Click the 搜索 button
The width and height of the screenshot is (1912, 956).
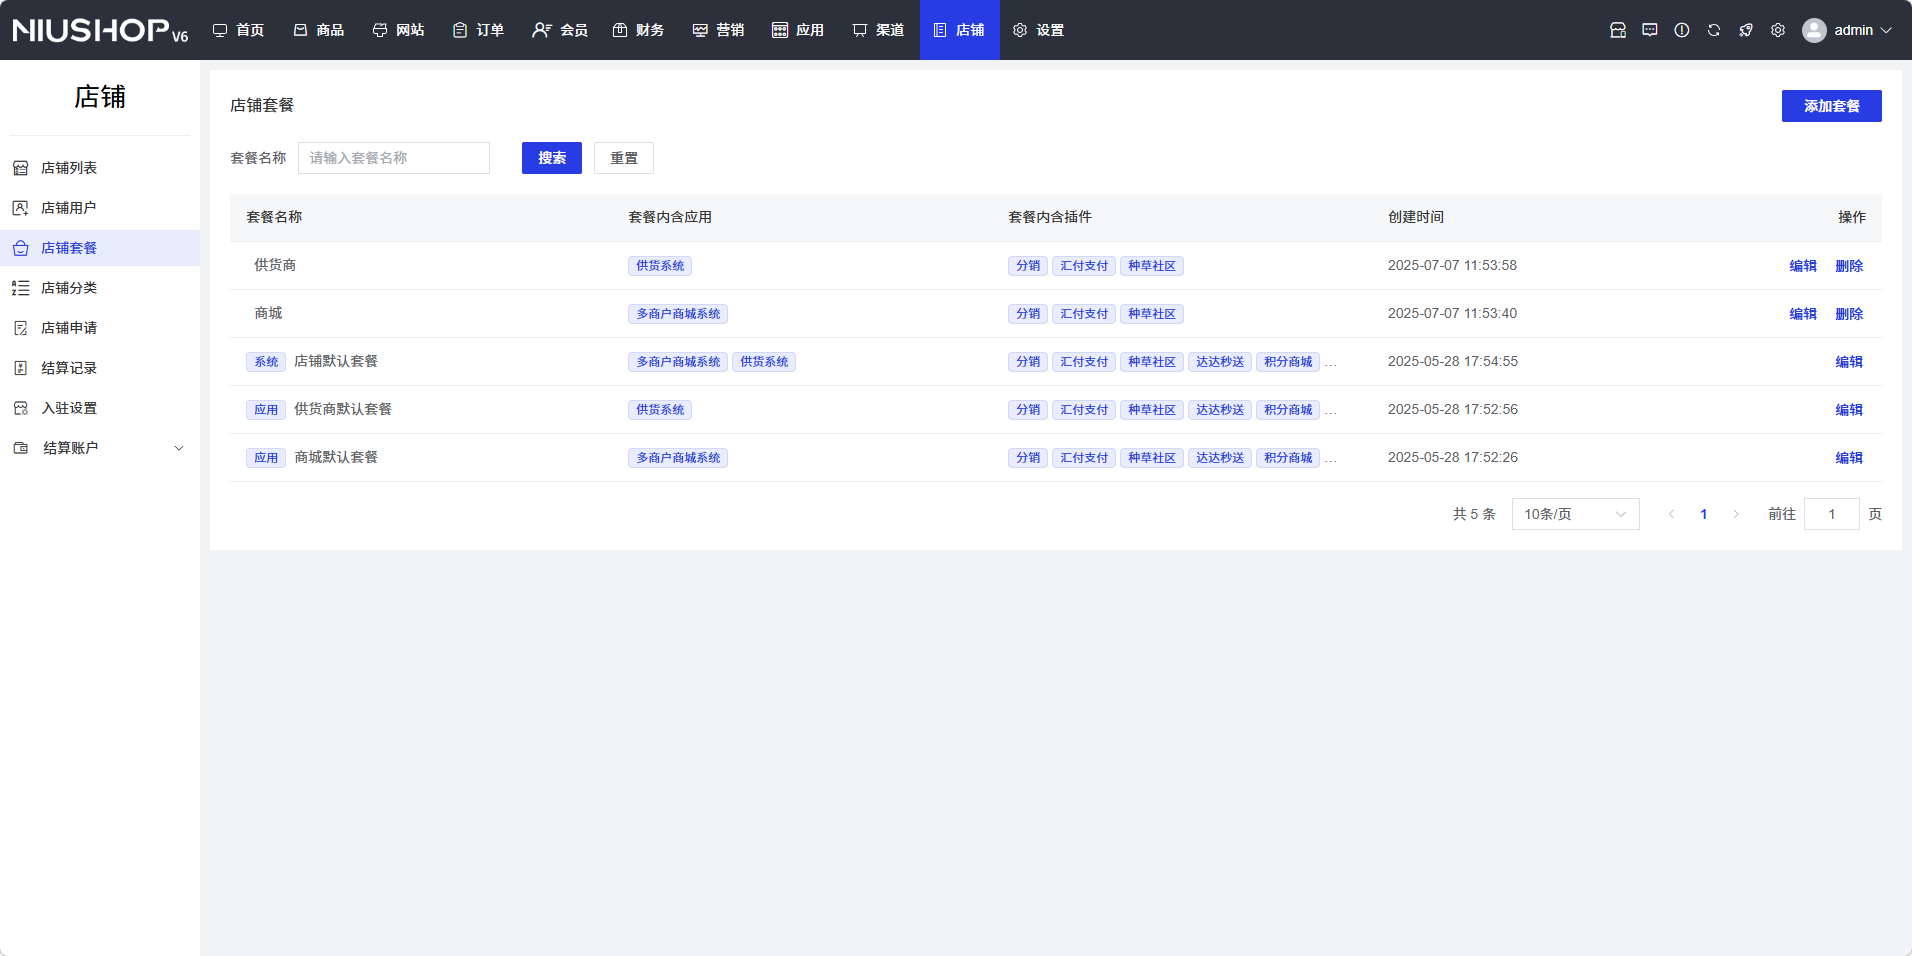click(551, 158)
